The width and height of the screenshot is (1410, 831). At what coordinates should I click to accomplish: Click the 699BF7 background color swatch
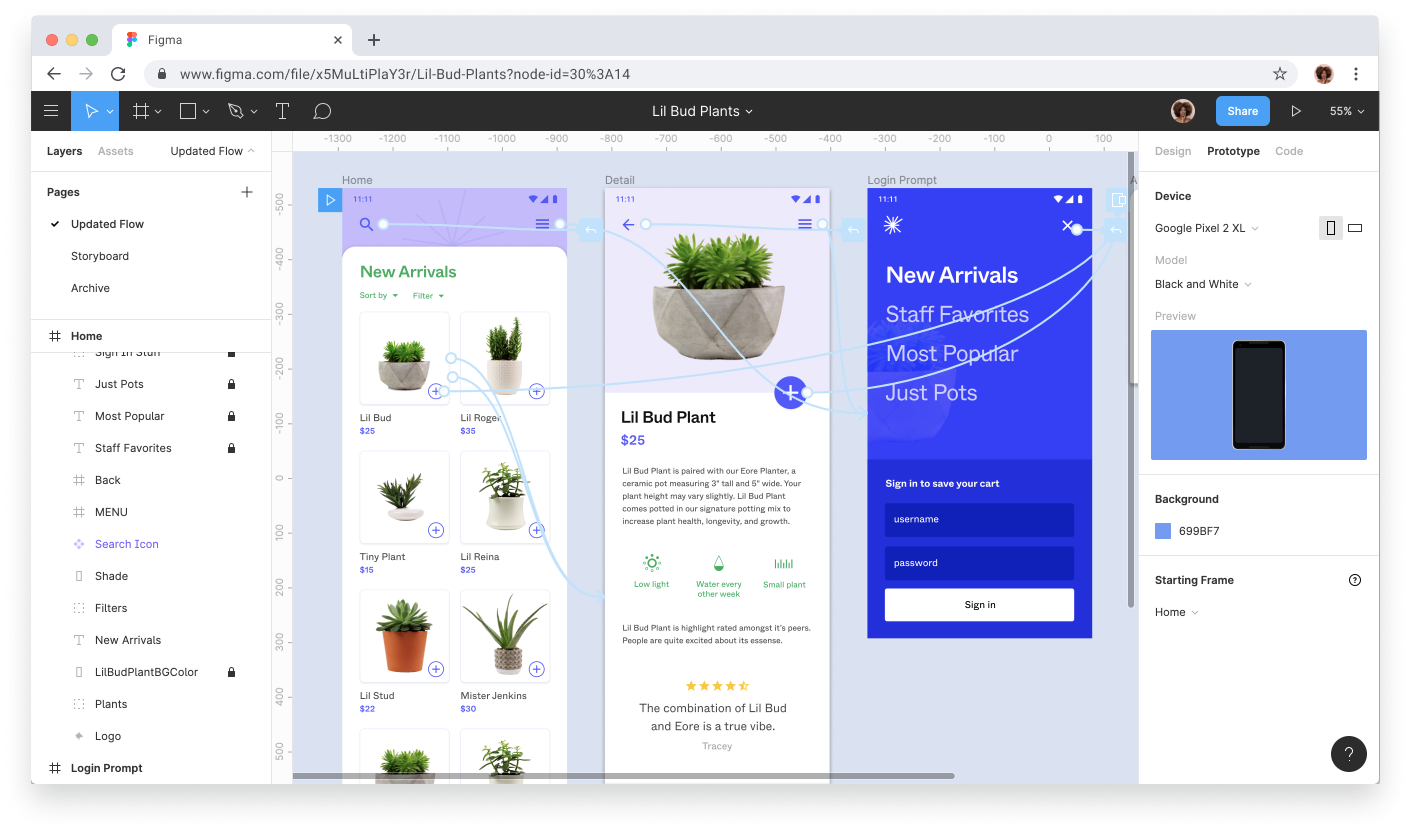pos(1163,531)
